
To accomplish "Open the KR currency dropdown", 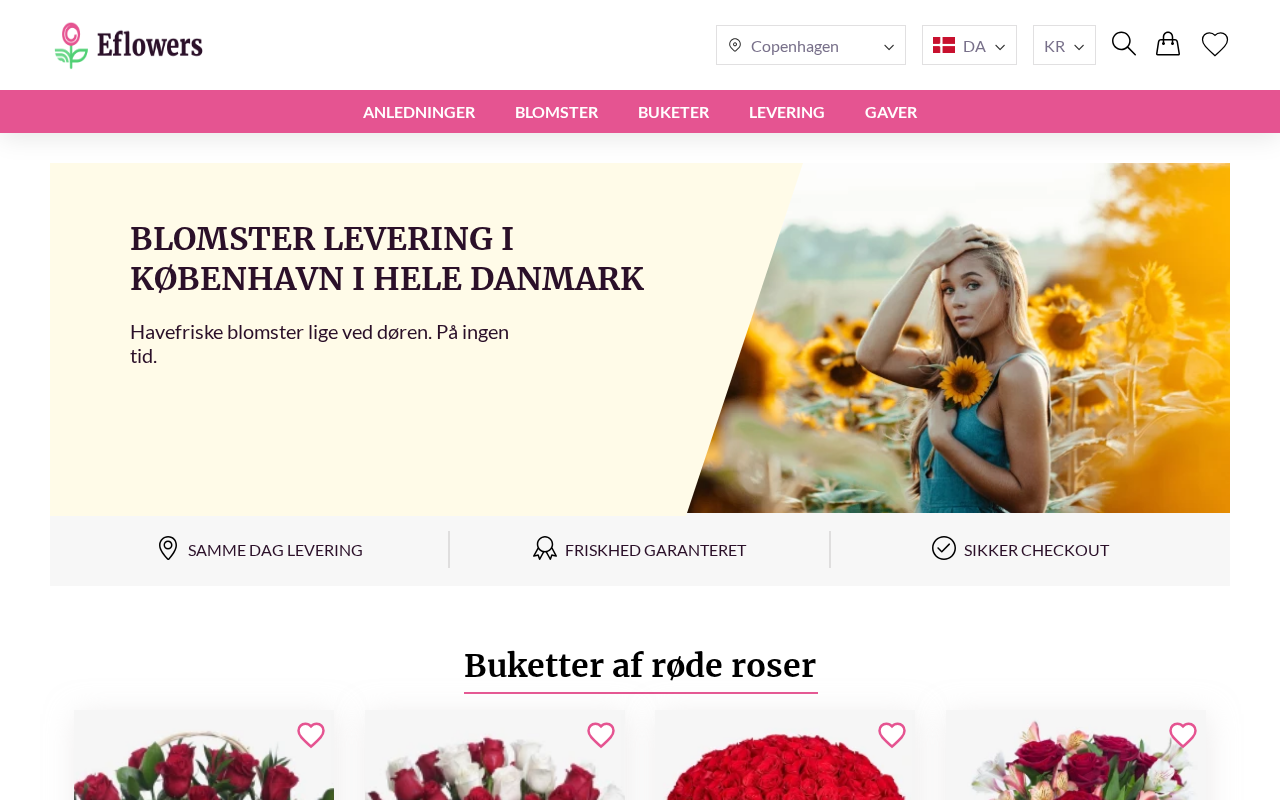I will (1064, 45).
